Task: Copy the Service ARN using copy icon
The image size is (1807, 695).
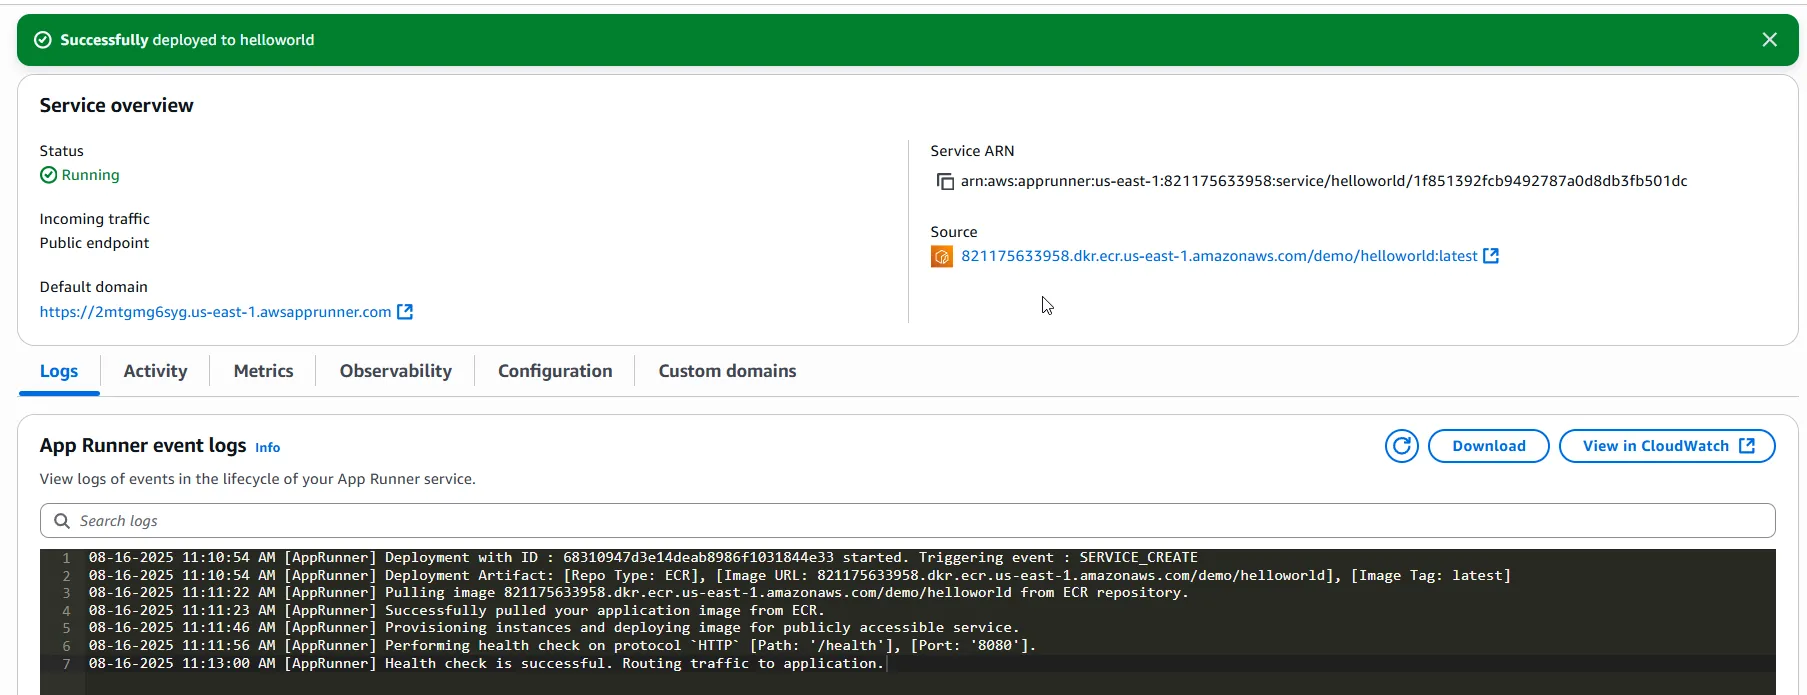Action: 944,181
